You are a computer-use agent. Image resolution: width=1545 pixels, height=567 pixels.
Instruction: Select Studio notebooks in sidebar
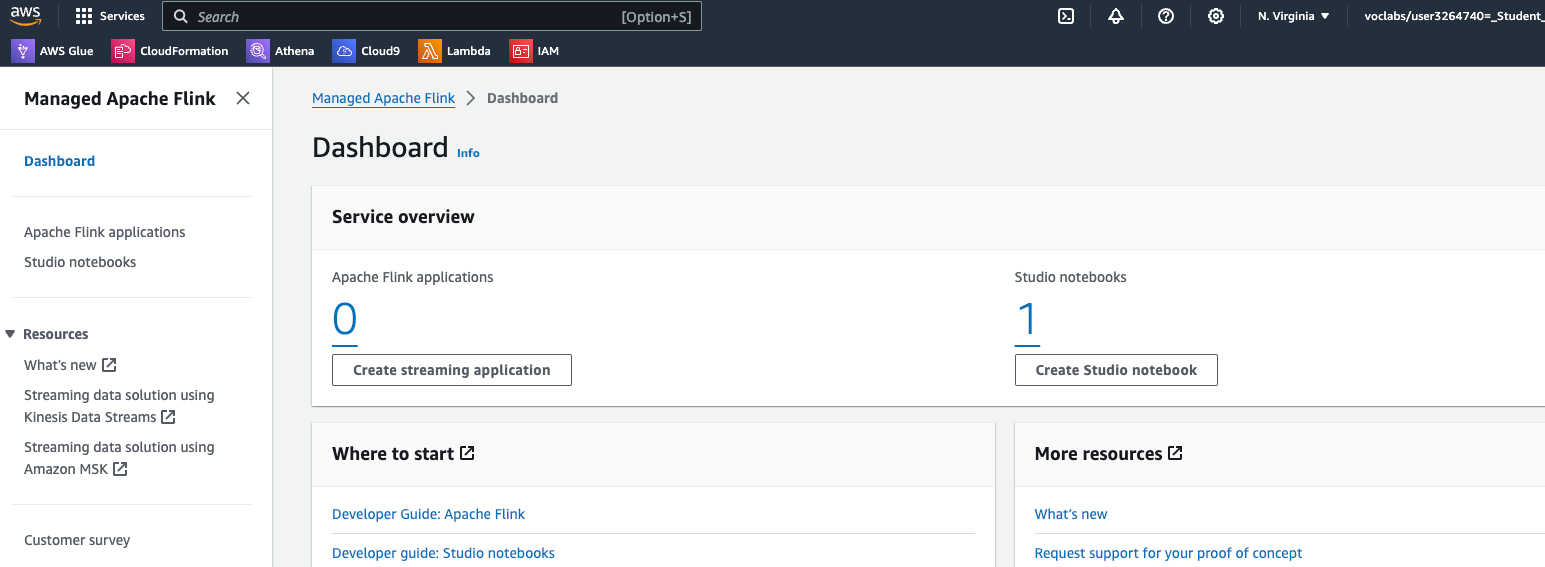80,262
